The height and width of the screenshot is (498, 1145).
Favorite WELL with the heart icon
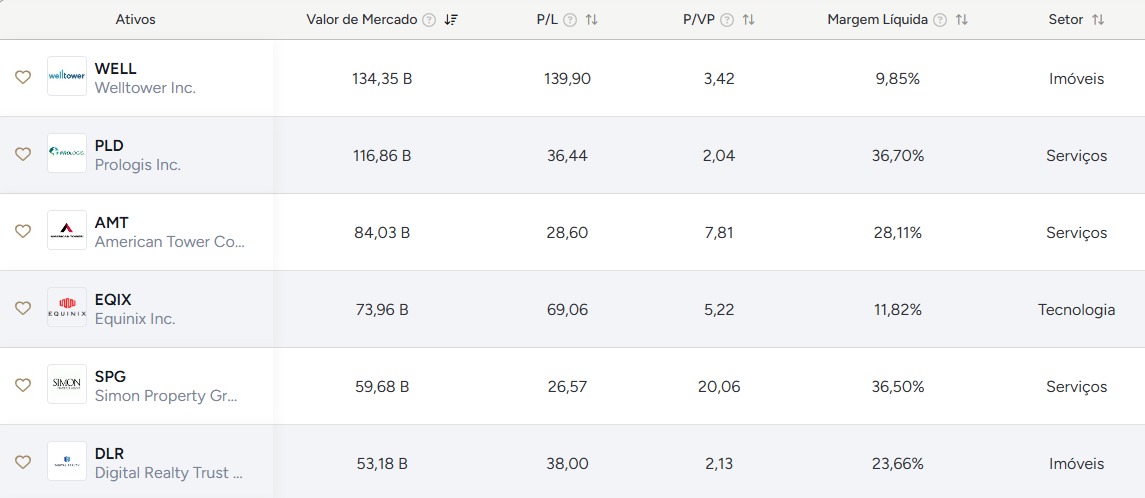(x=23, y=77)
